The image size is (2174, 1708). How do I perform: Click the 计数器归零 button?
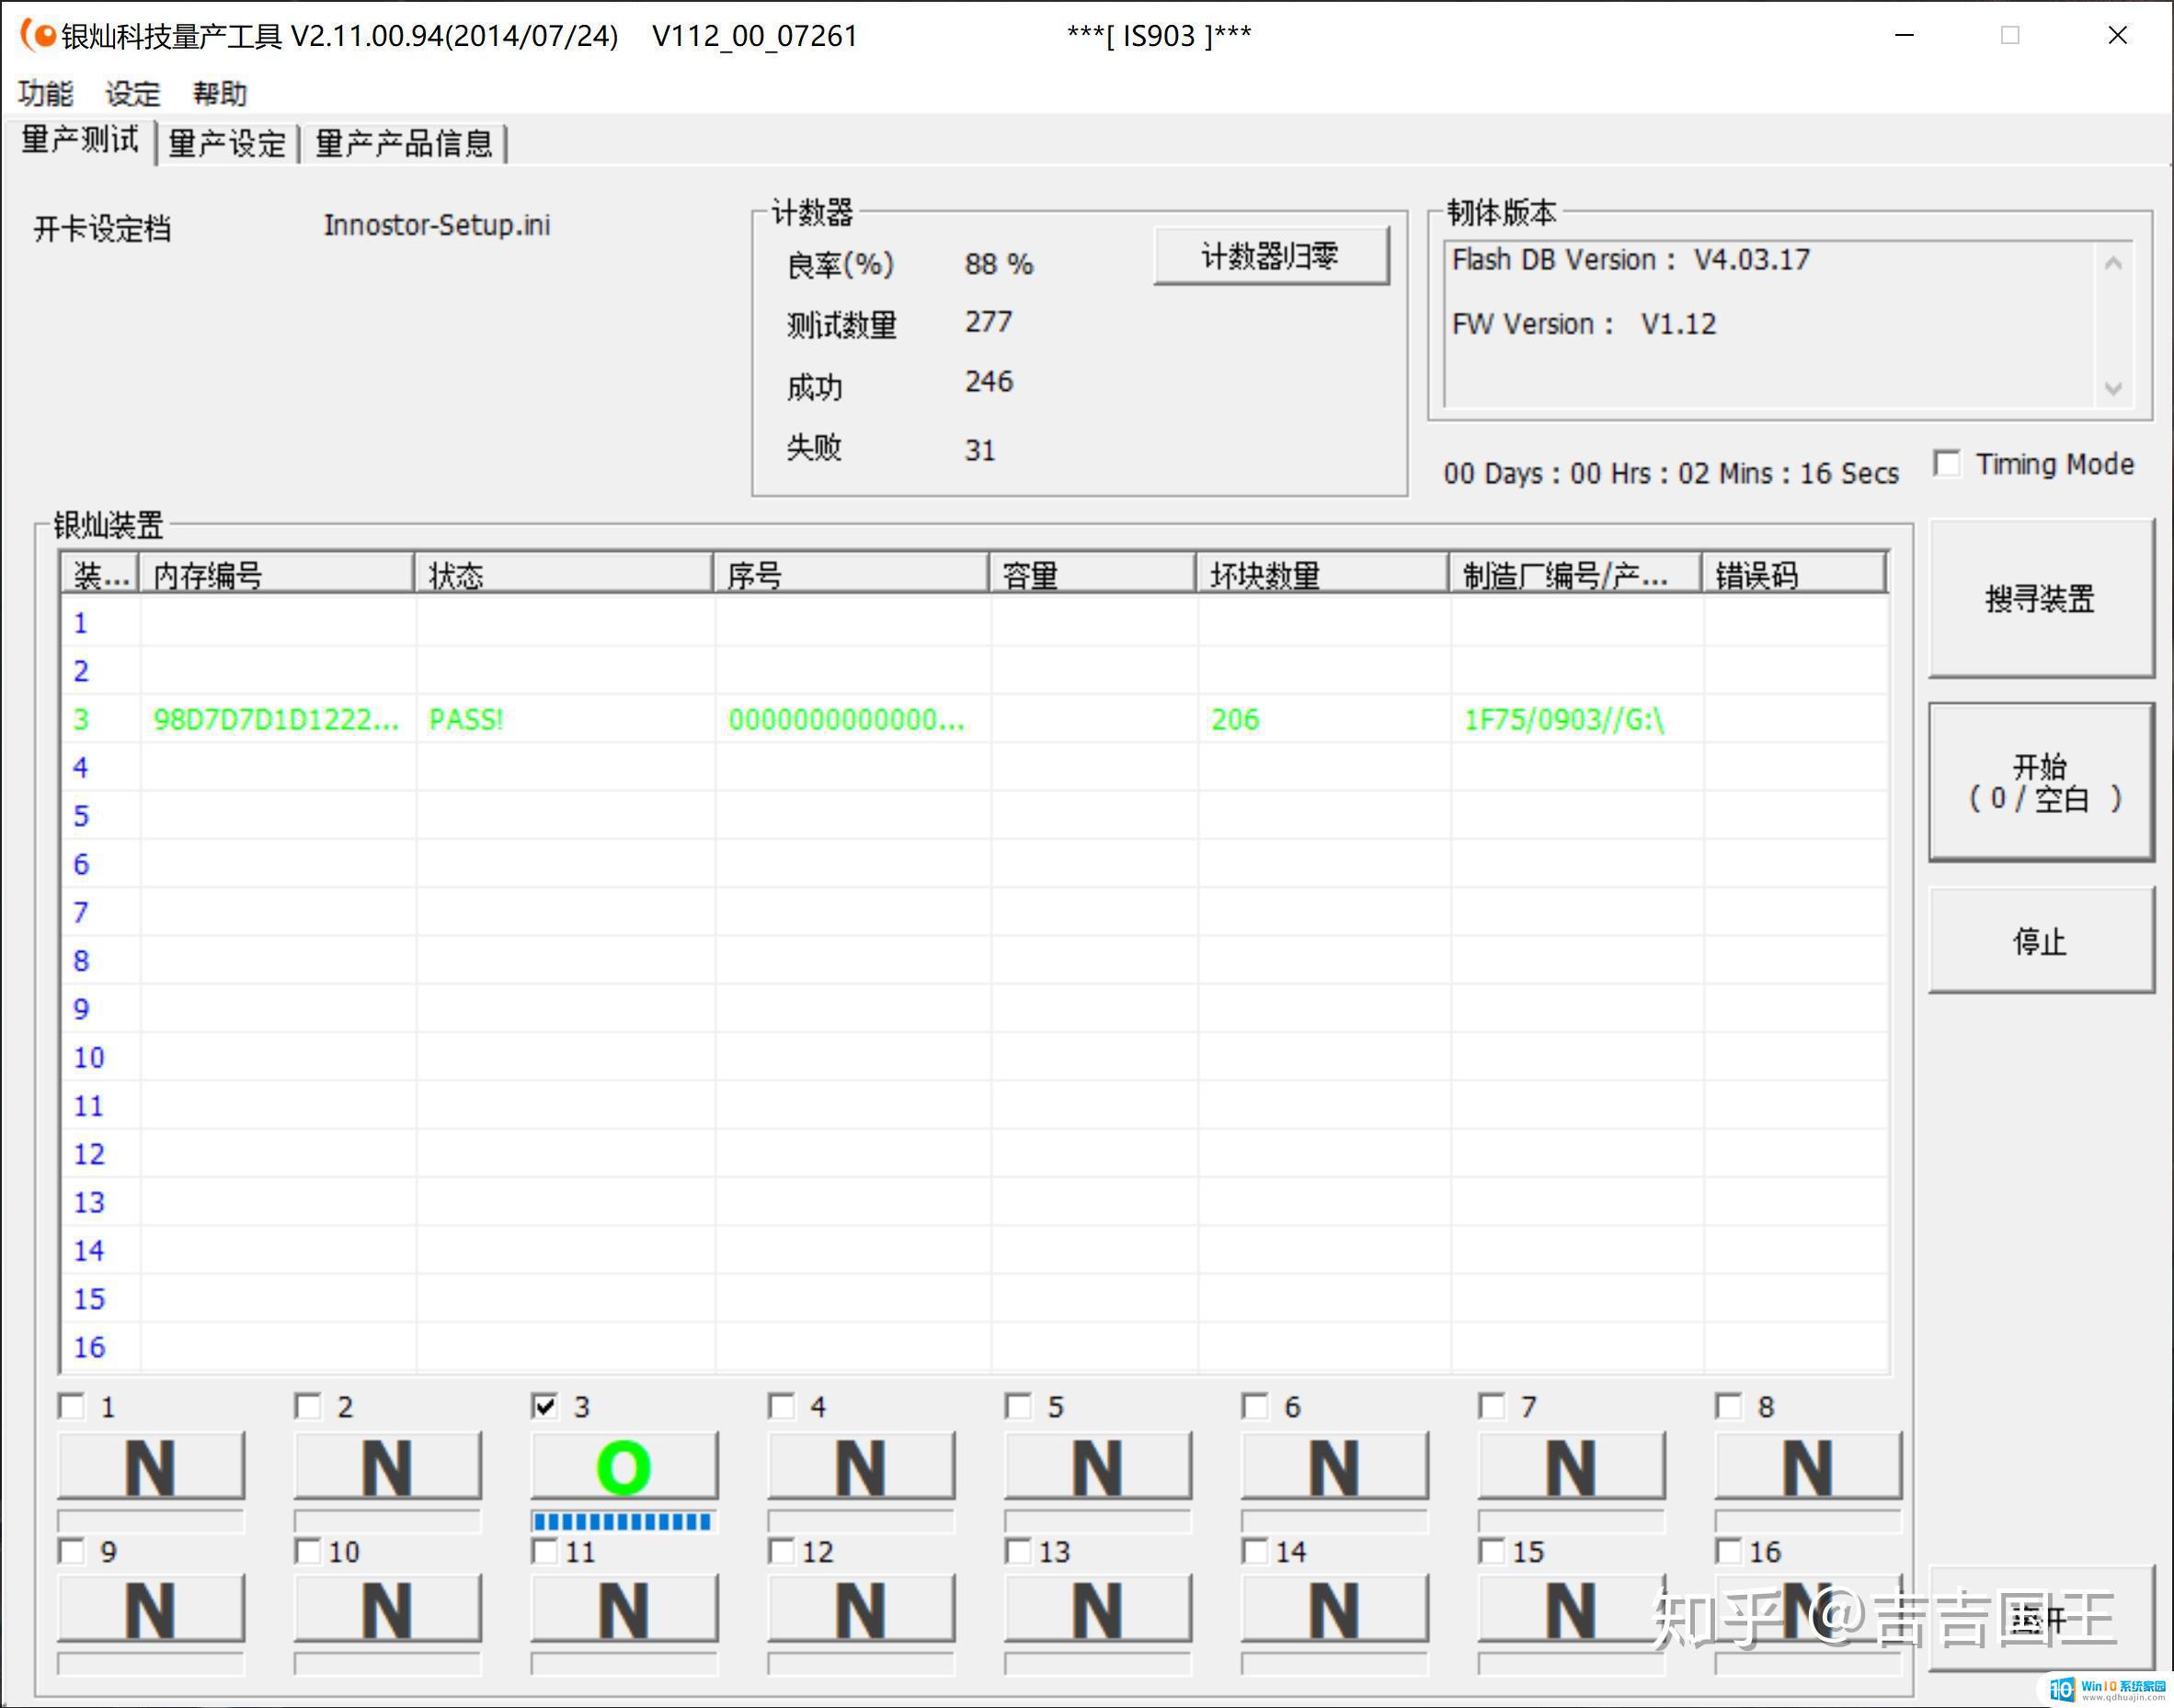point(1271,256)
